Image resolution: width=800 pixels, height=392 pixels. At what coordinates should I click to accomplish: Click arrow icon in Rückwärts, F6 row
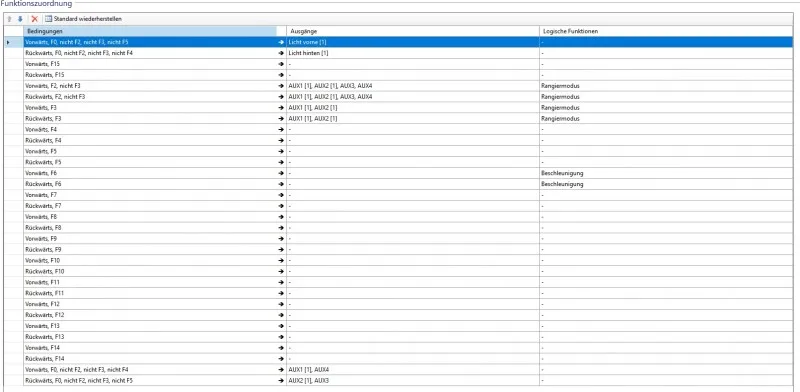tap(281, 184)
